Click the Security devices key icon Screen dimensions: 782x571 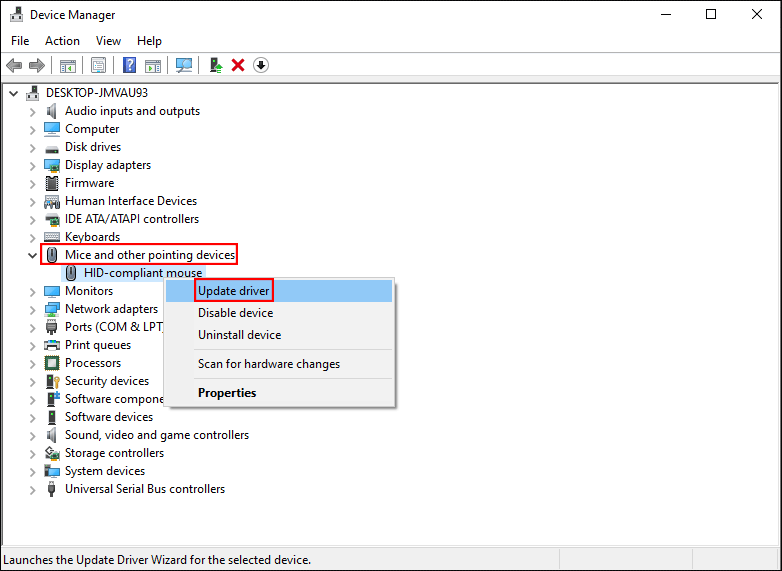(x=51, y=381)
